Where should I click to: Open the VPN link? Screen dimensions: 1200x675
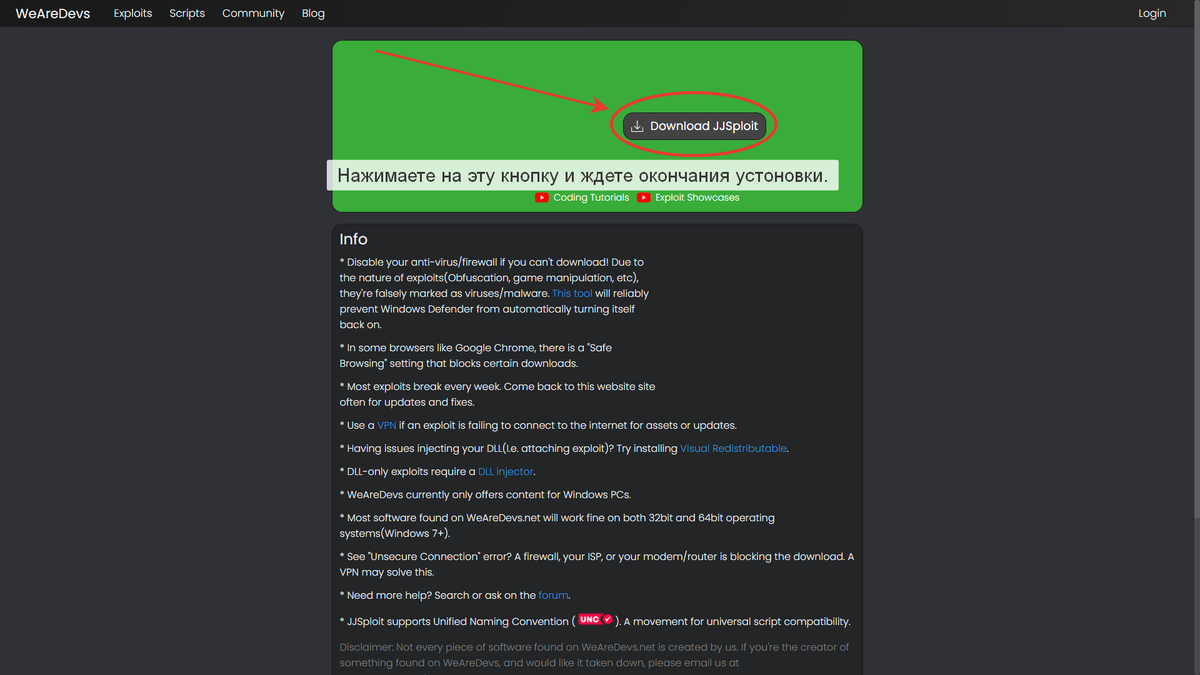click(387, 425)
